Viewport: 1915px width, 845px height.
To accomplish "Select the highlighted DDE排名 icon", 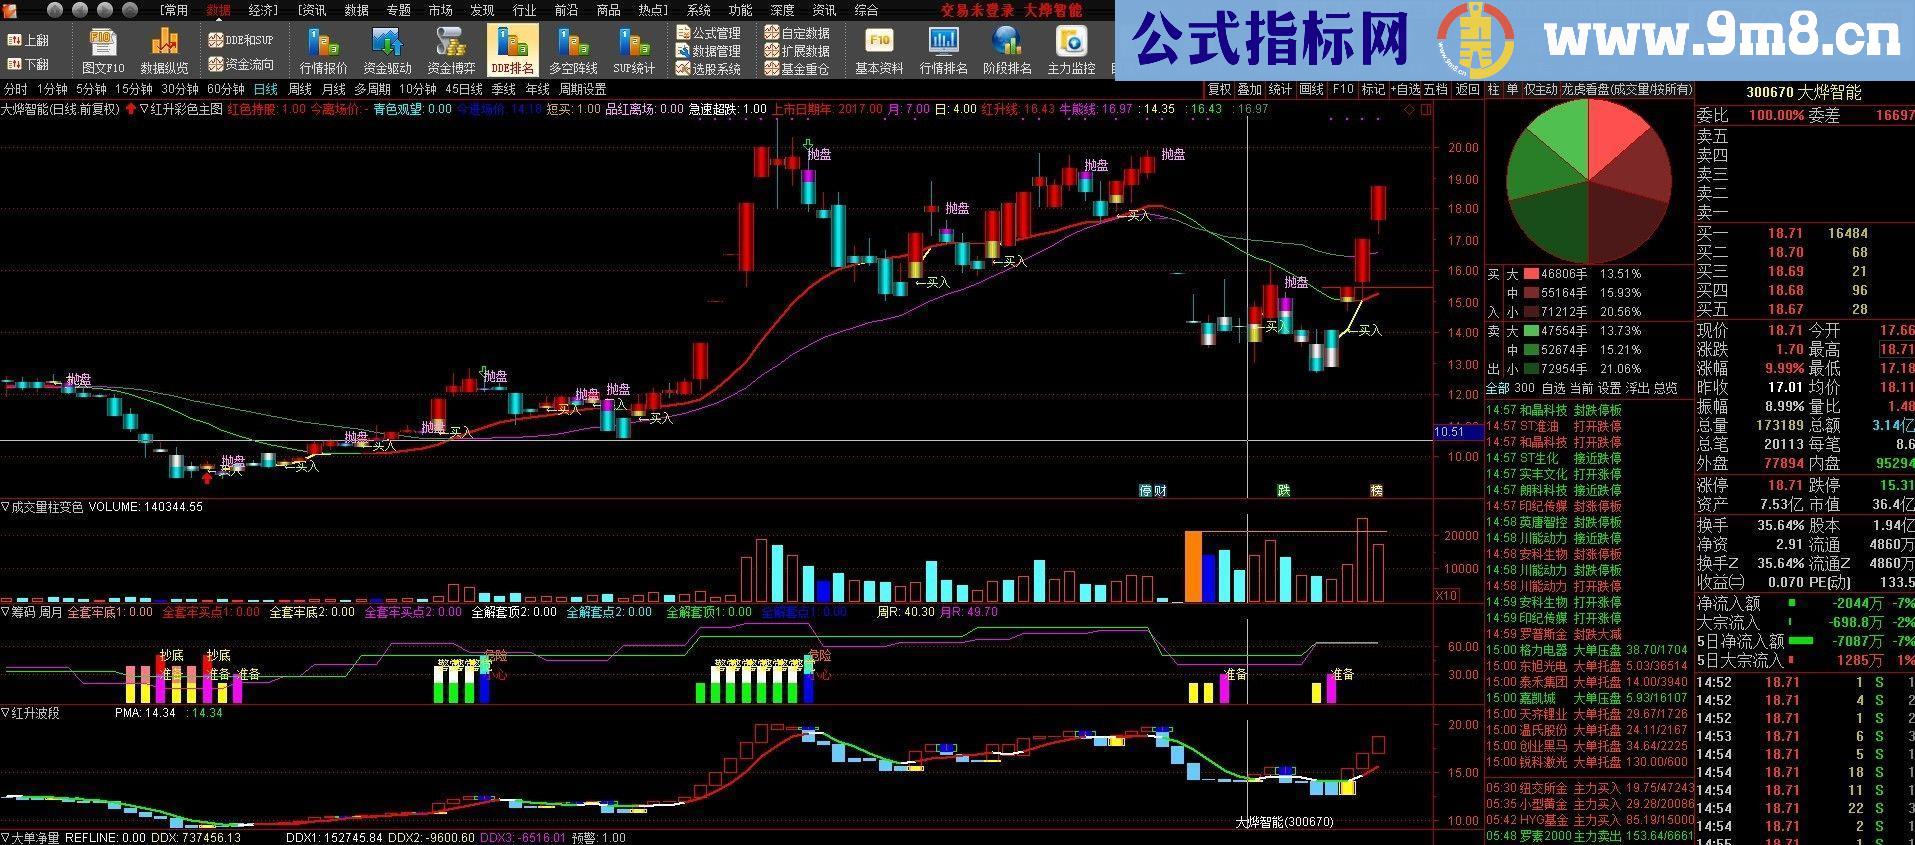I will [x=513, y=50].
